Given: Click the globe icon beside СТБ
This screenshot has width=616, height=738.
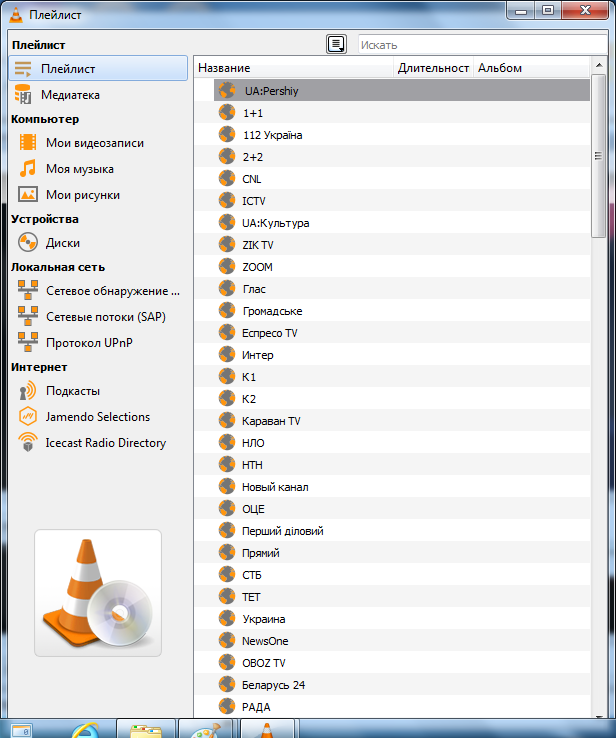Looking at the screenshot, I should coord(227,574).
